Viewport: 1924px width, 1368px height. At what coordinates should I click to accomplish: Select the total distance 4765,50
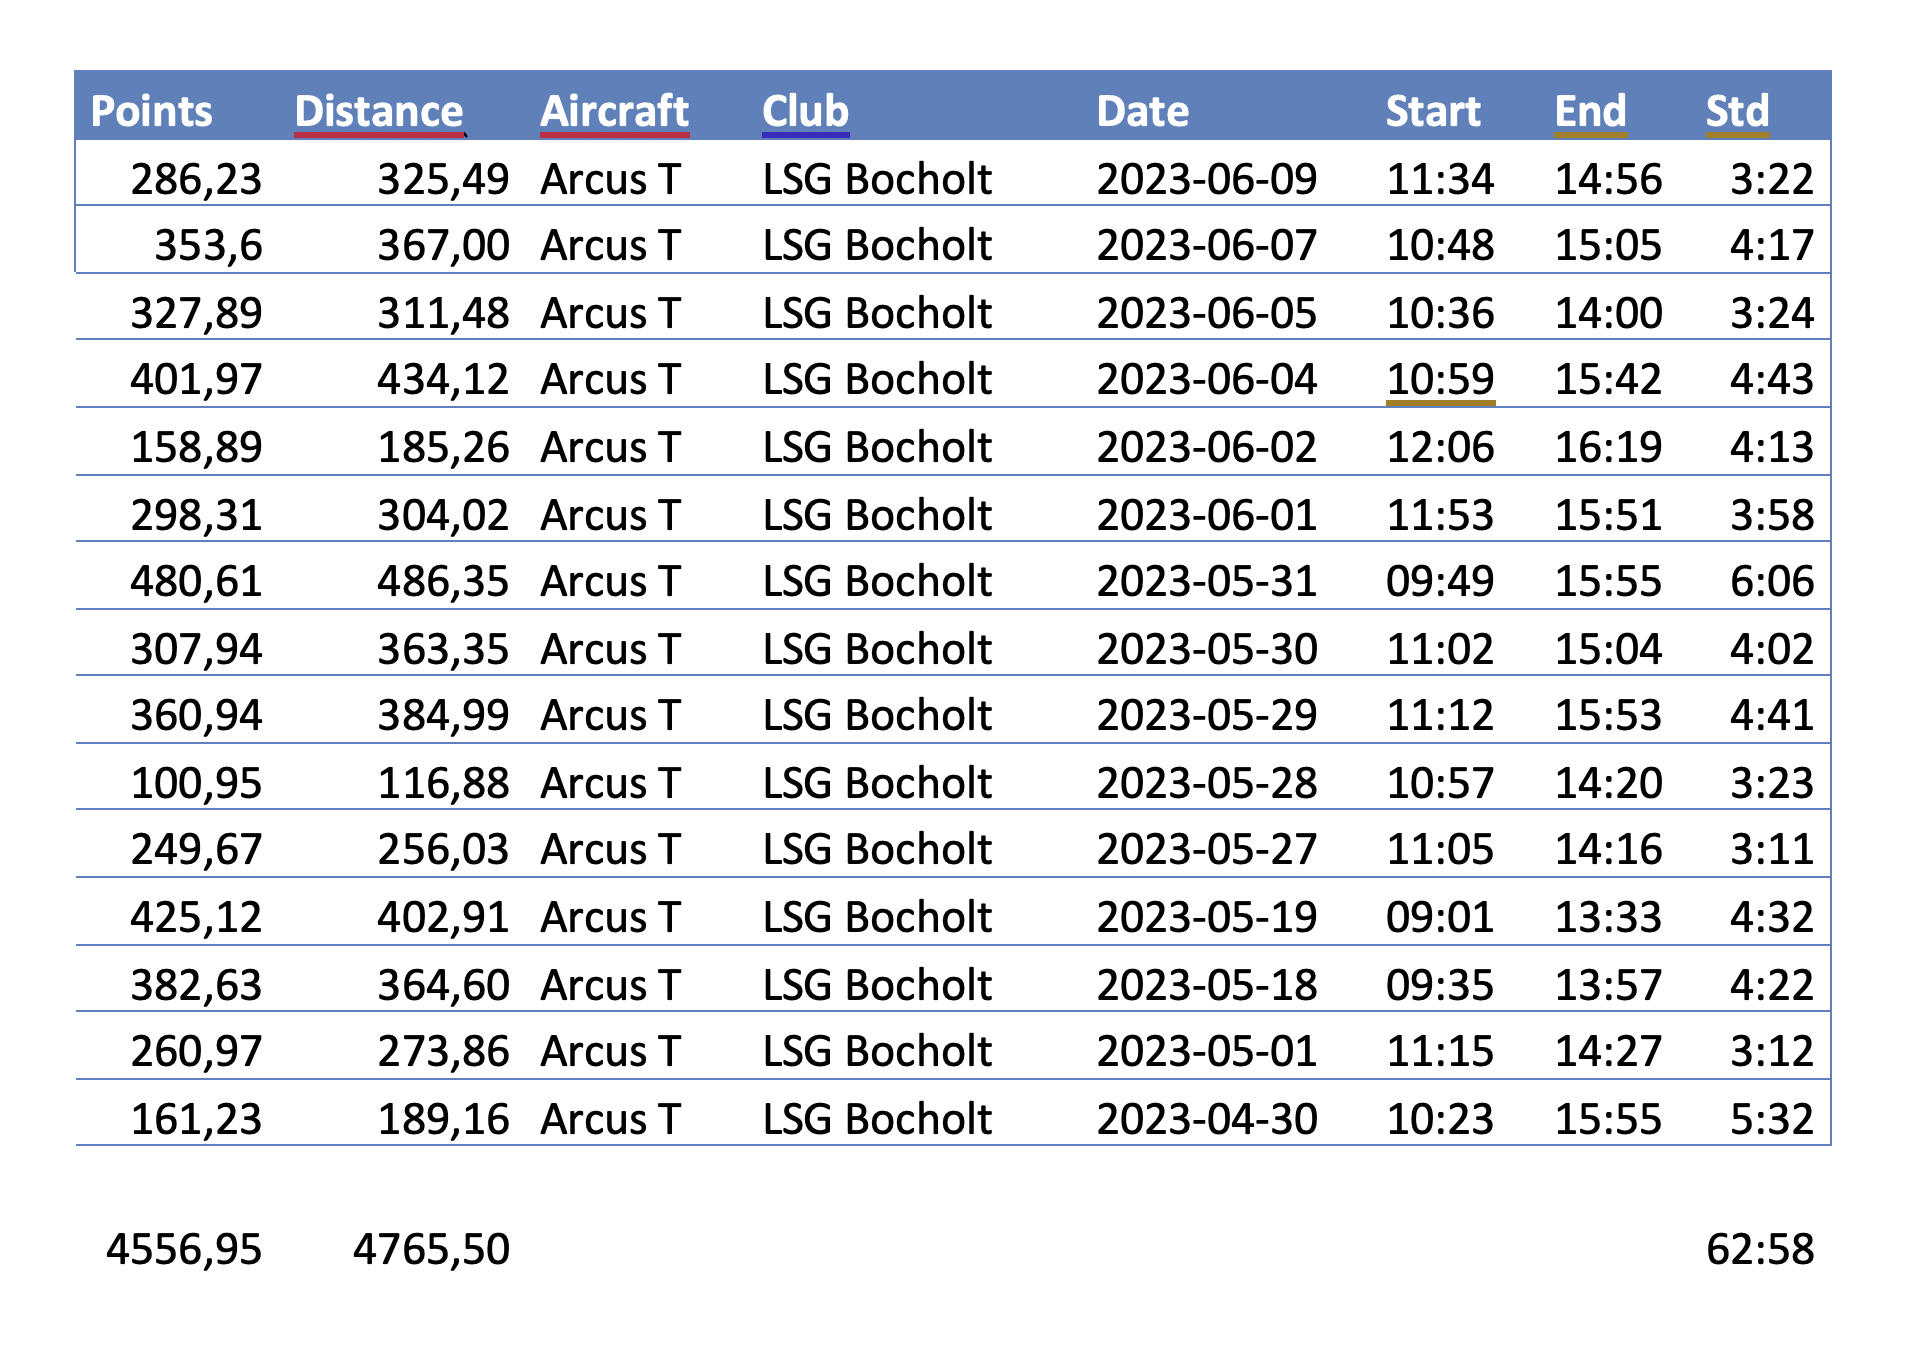(x=431, y=1250)
